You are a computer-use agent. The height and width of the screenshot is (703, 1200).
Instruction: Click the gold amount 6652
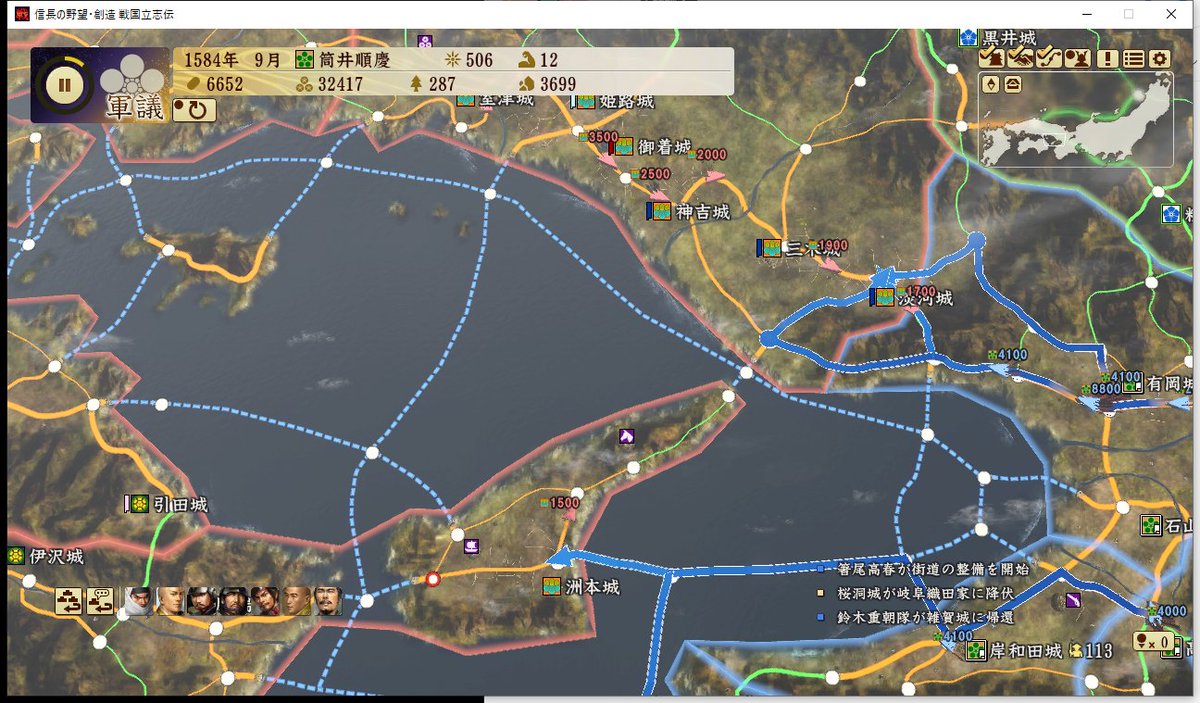click(226, 84)
